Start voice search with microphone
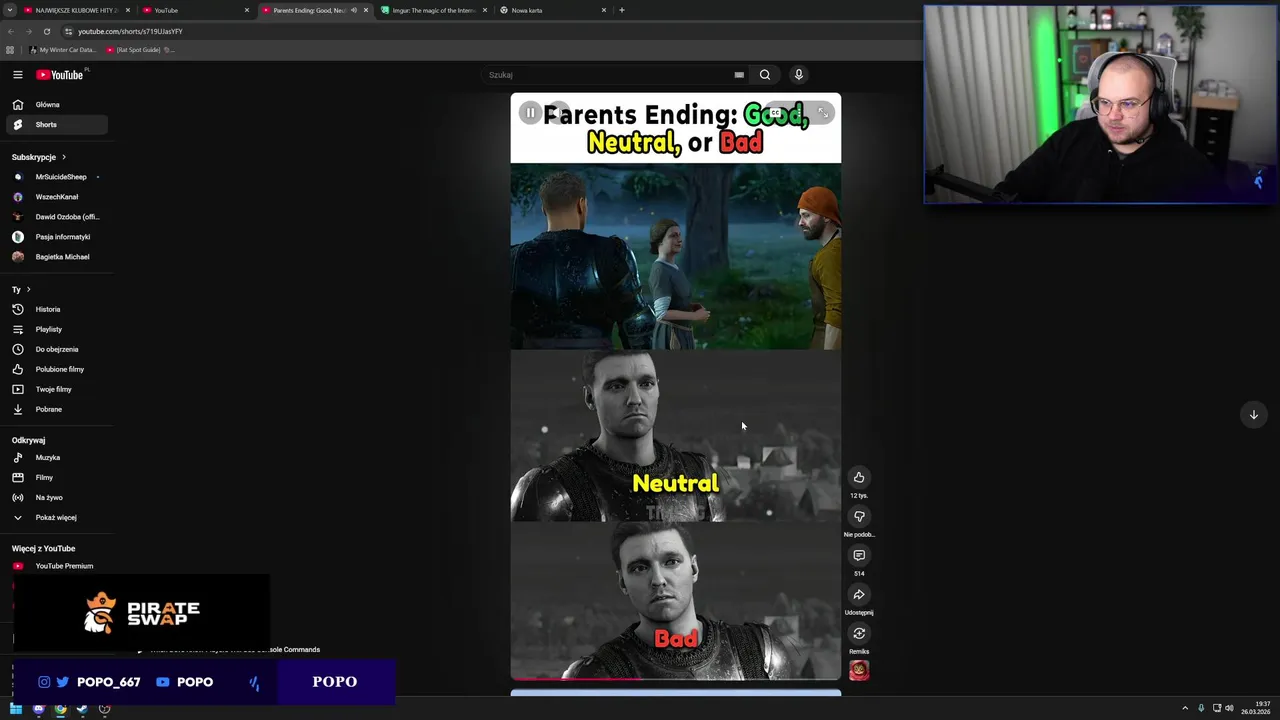 tap(798, 75)
